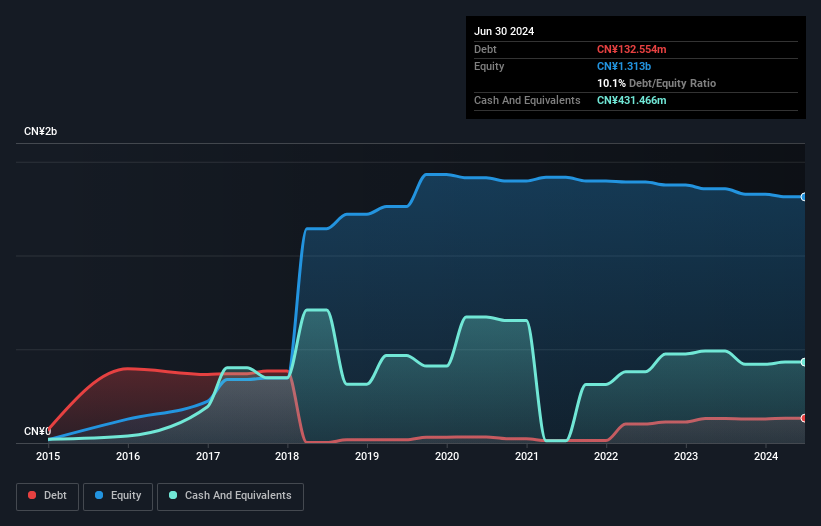Toggle the Equity legend button
Screen dimensions: 821x526
point(118,496)
